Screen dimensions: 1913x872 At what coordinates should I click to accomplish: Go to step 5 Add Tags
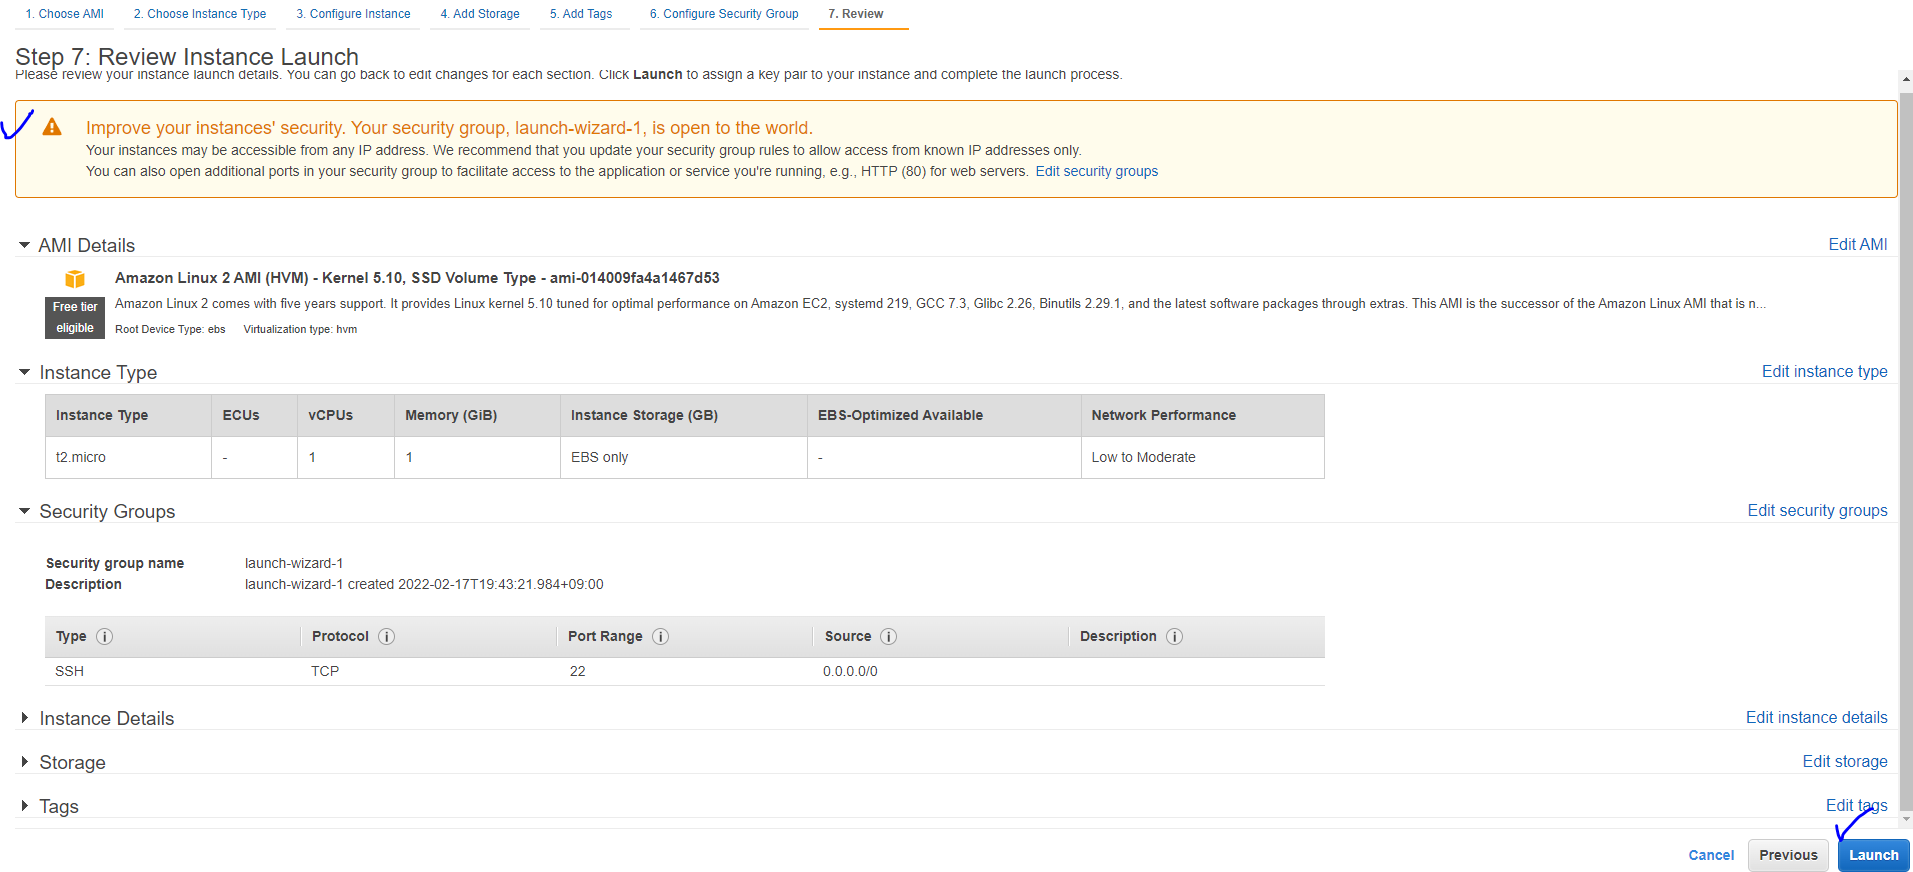[581, 14]
